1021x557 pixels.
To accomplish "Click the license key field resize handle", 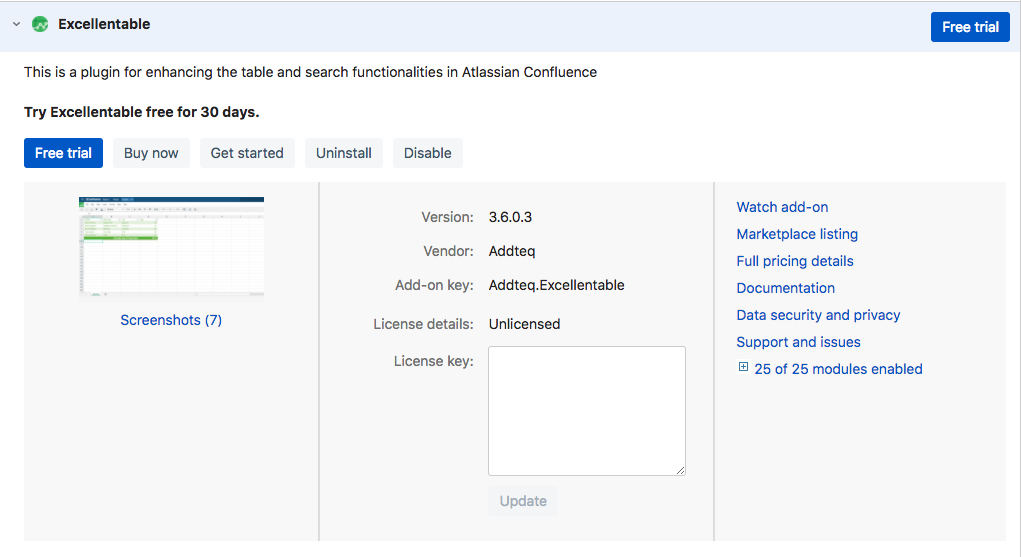I will click(x=680, y=470).
